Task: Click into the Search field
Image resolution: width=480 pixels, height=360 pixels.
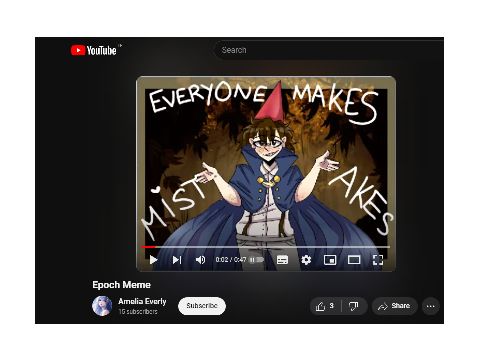Action: click(328, 50)
